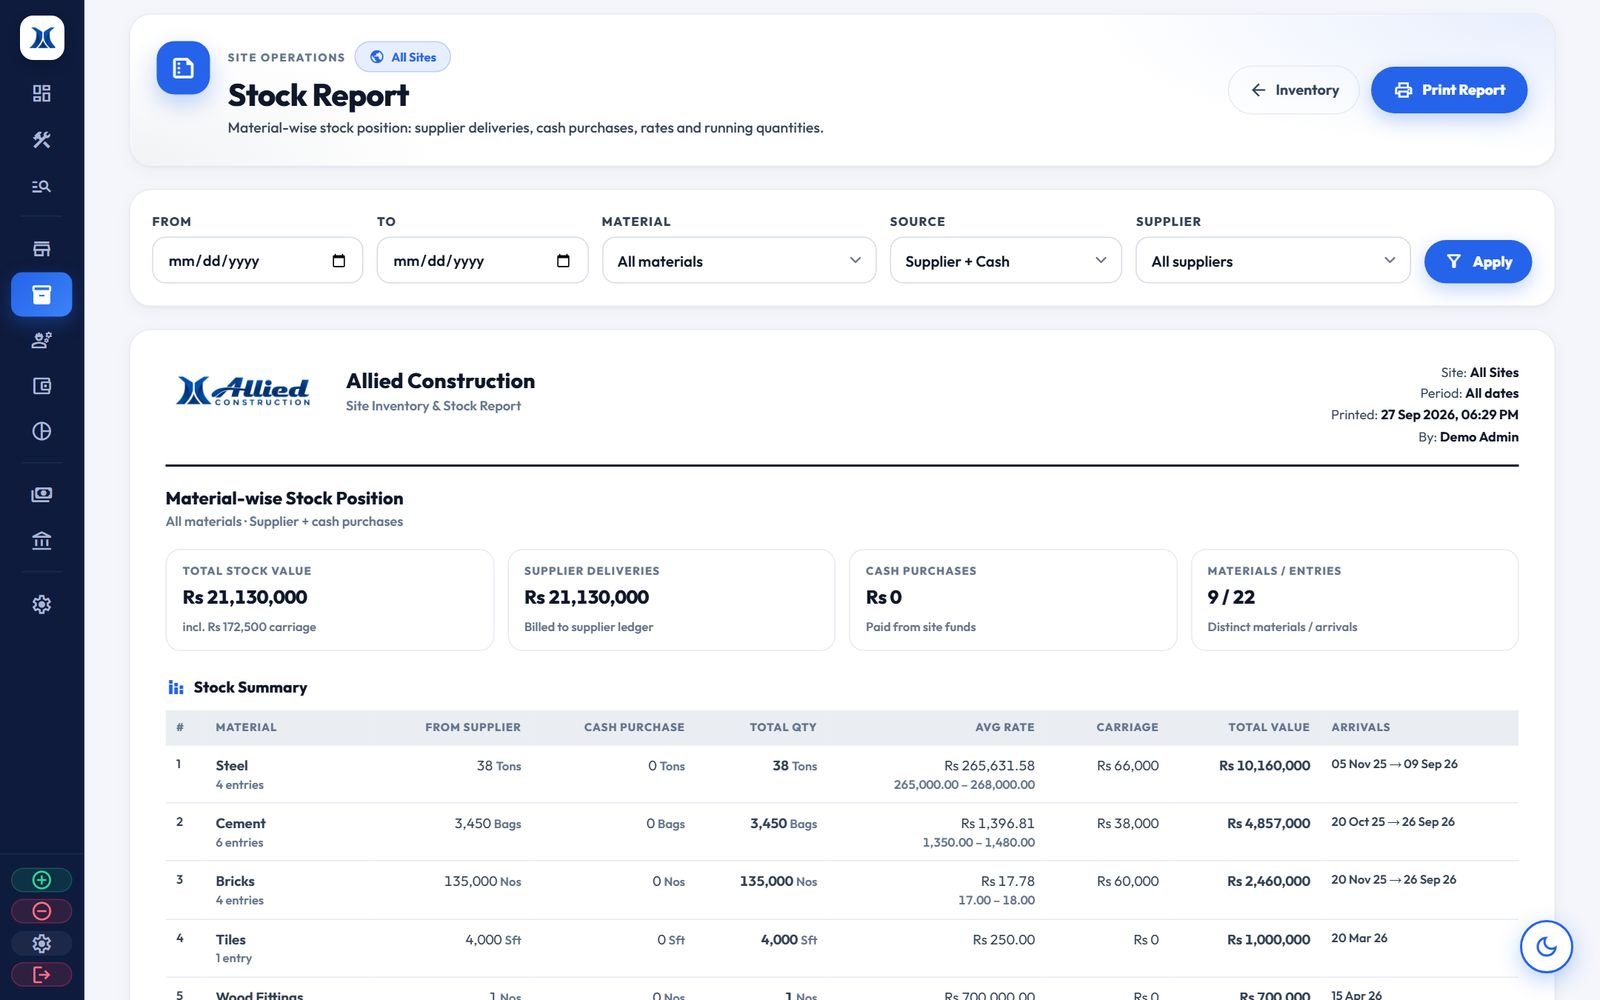Select the highlighted inventory archive box icon
Image resolution: width=1600 pixels, height=1000 pixels.
(x=41, y=294)
